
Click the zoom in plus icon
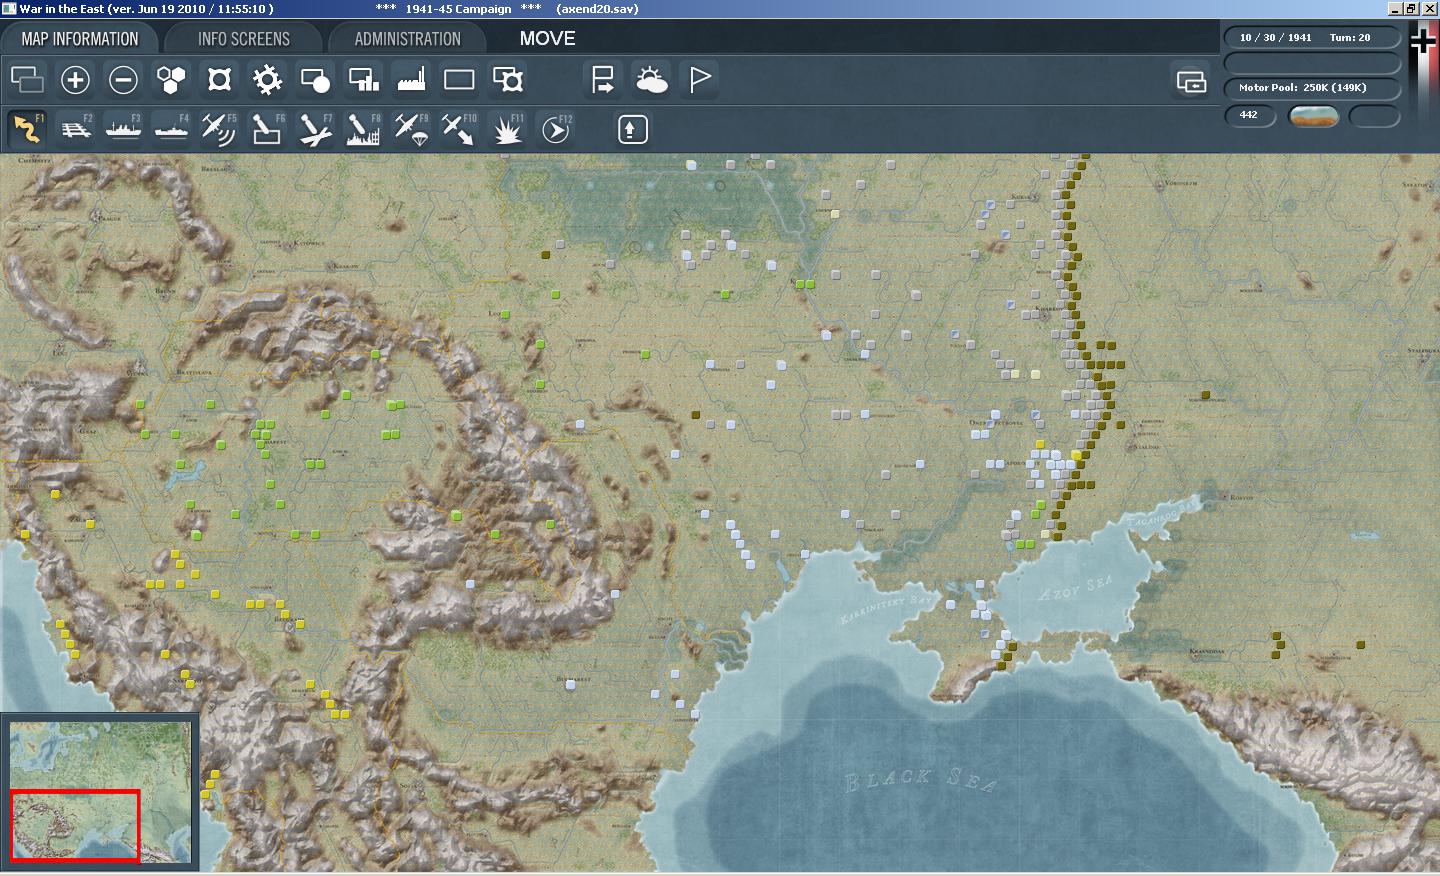(75, 80)
